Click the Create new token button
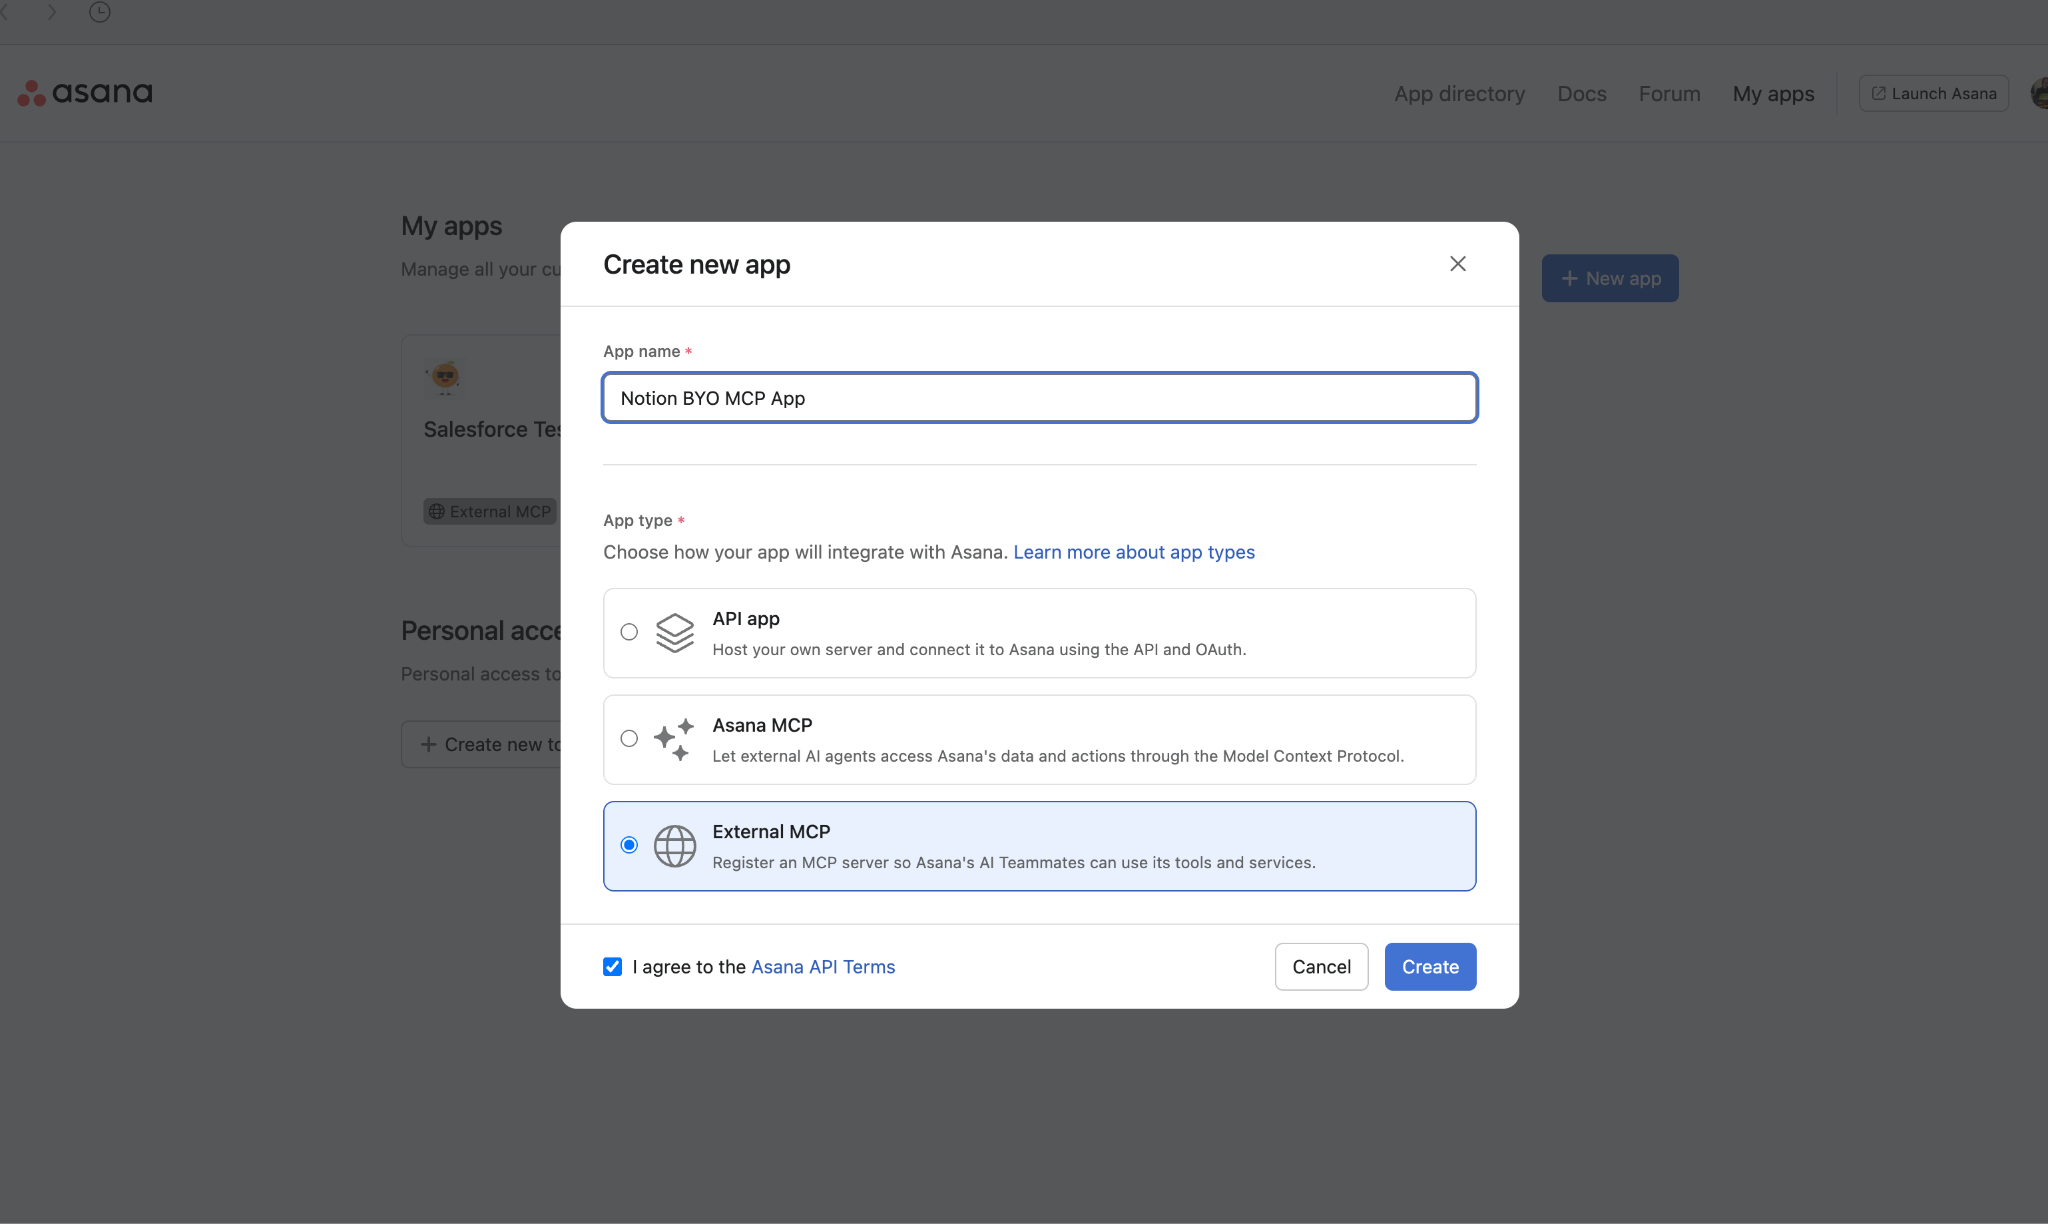 (482, 744)
